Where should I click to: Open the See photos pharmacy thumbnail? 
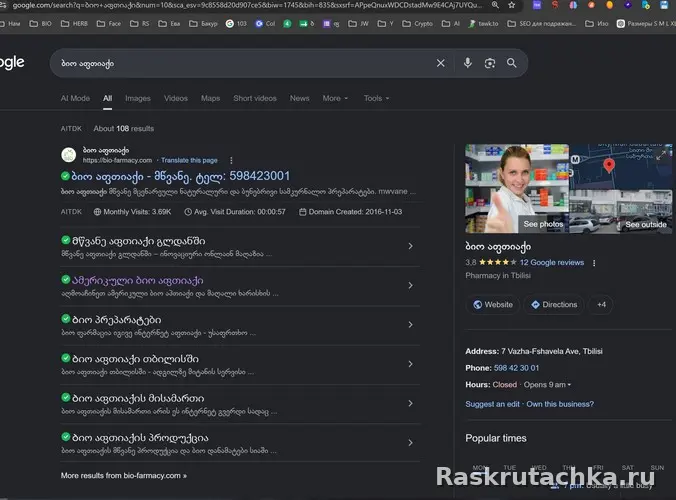point(517,189)
